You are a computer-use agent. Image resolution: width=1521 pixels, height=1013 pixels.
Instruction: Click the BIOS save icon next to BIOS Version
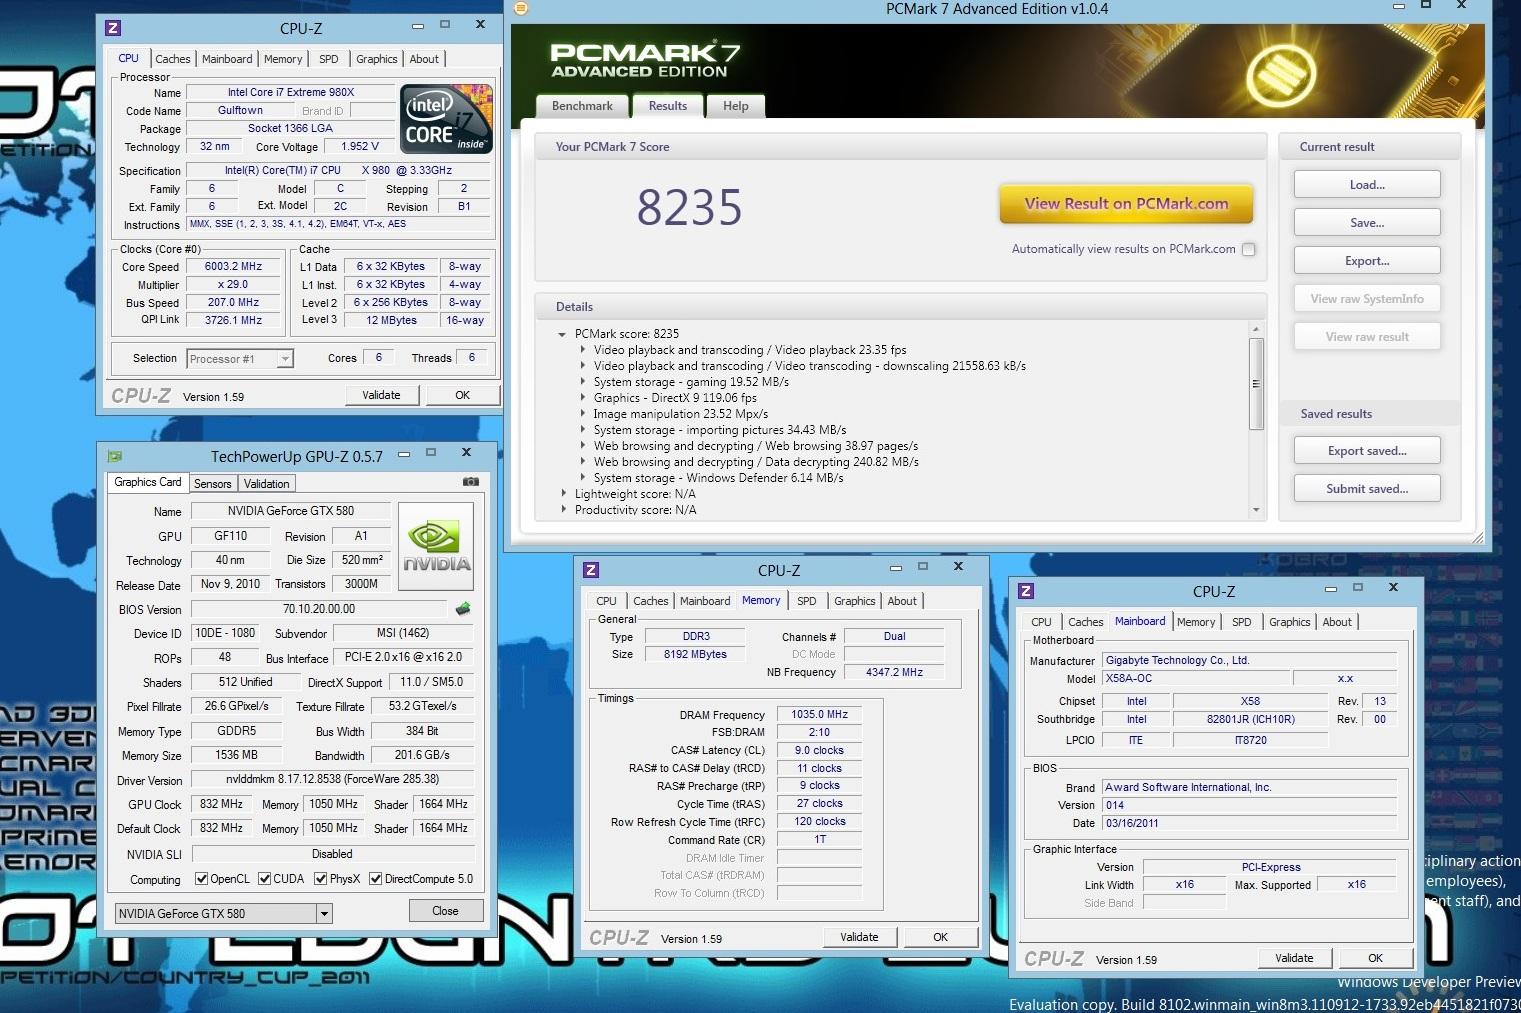pos(463,608)
